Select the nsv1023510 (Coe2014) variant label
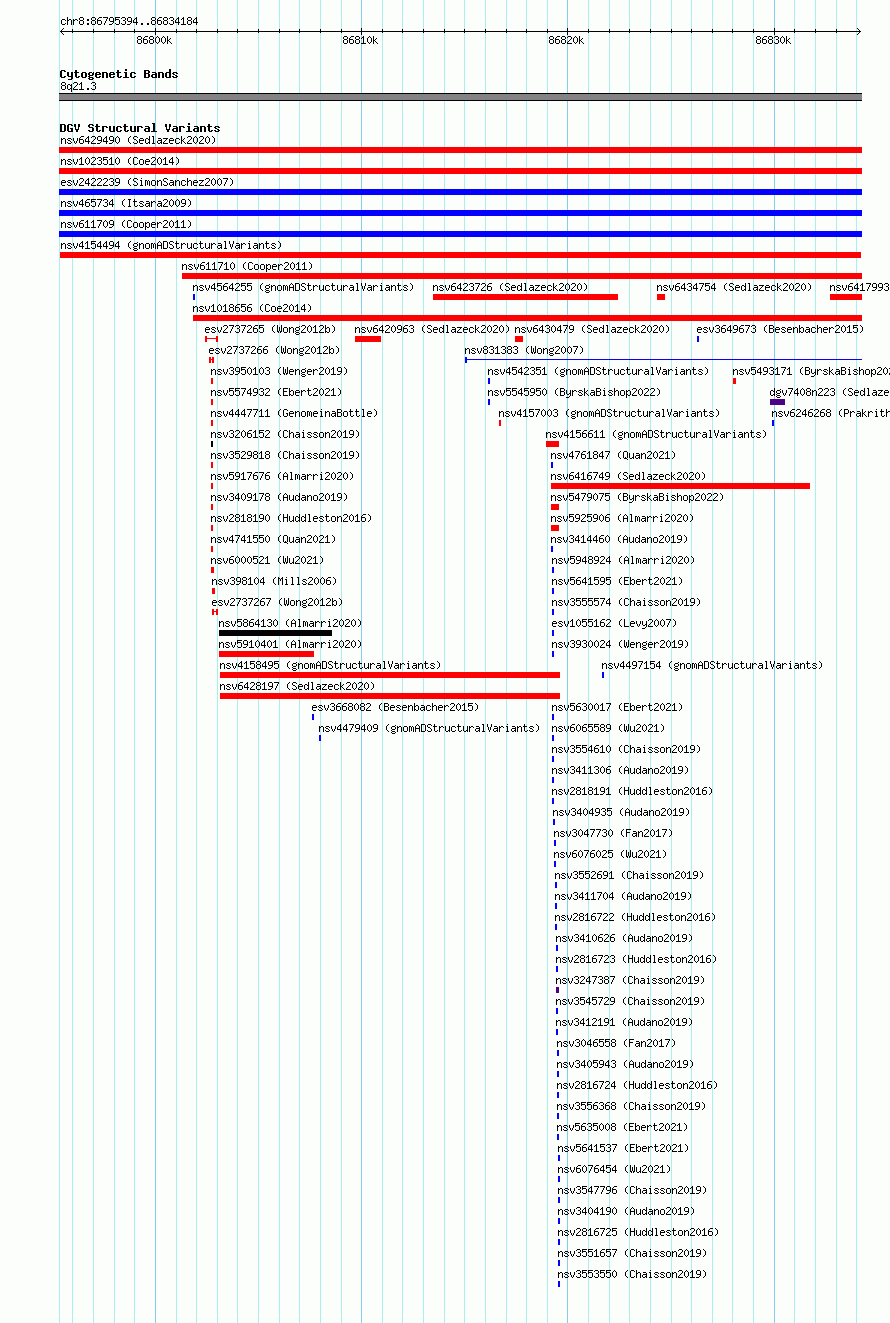890x1323 pixels. [x=120, y=162]
